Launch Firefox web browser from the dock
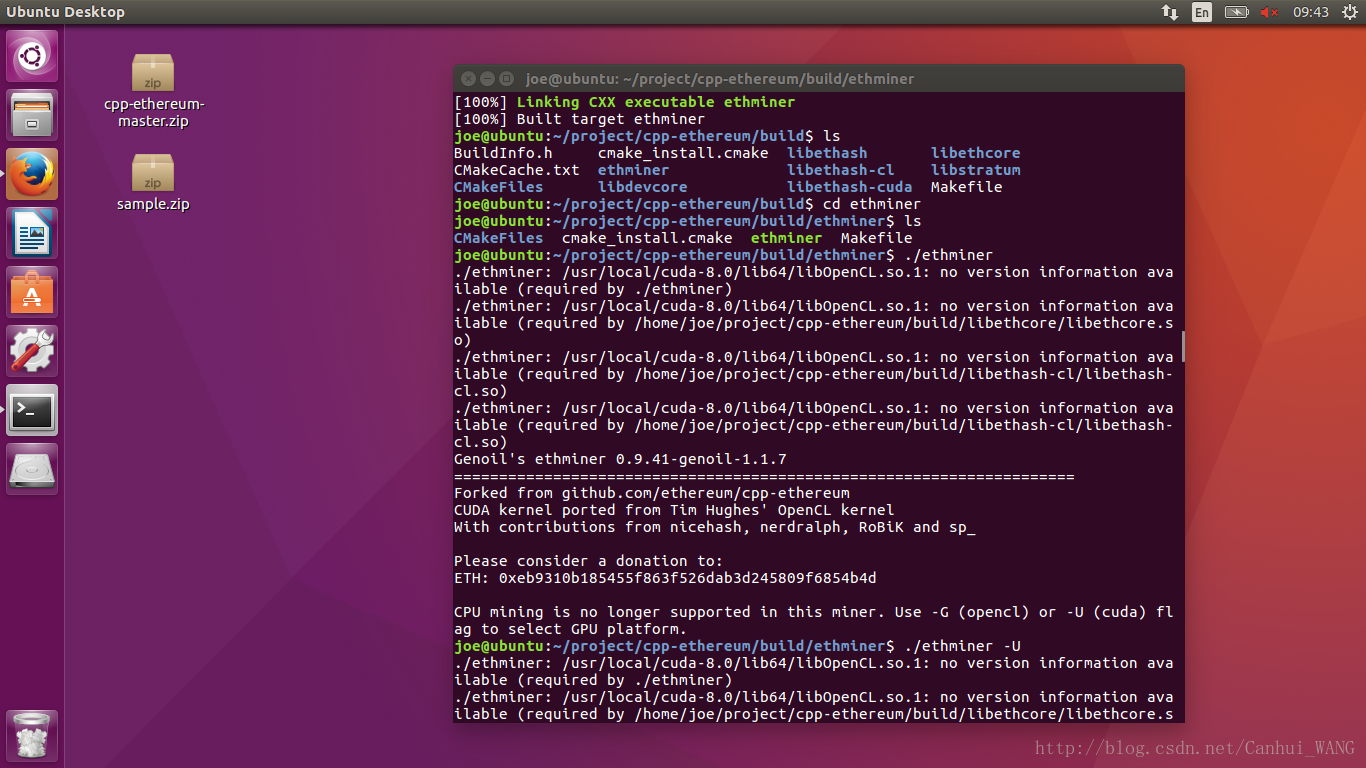The width and height of the screenshot is (1366, 768). point(33,174)
